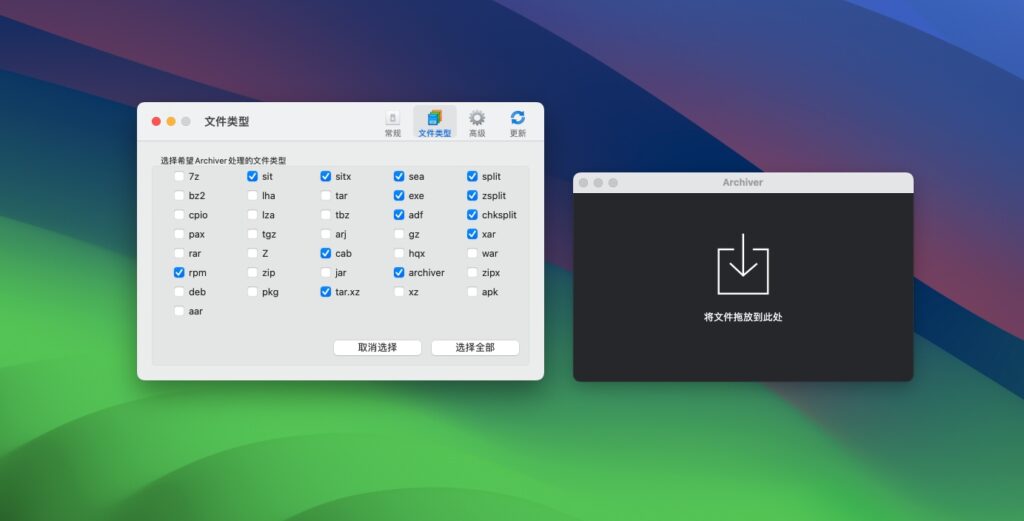Screen dimensions: 1024x521
Task: Check the jar file type
Action: [x=325, y=272]
